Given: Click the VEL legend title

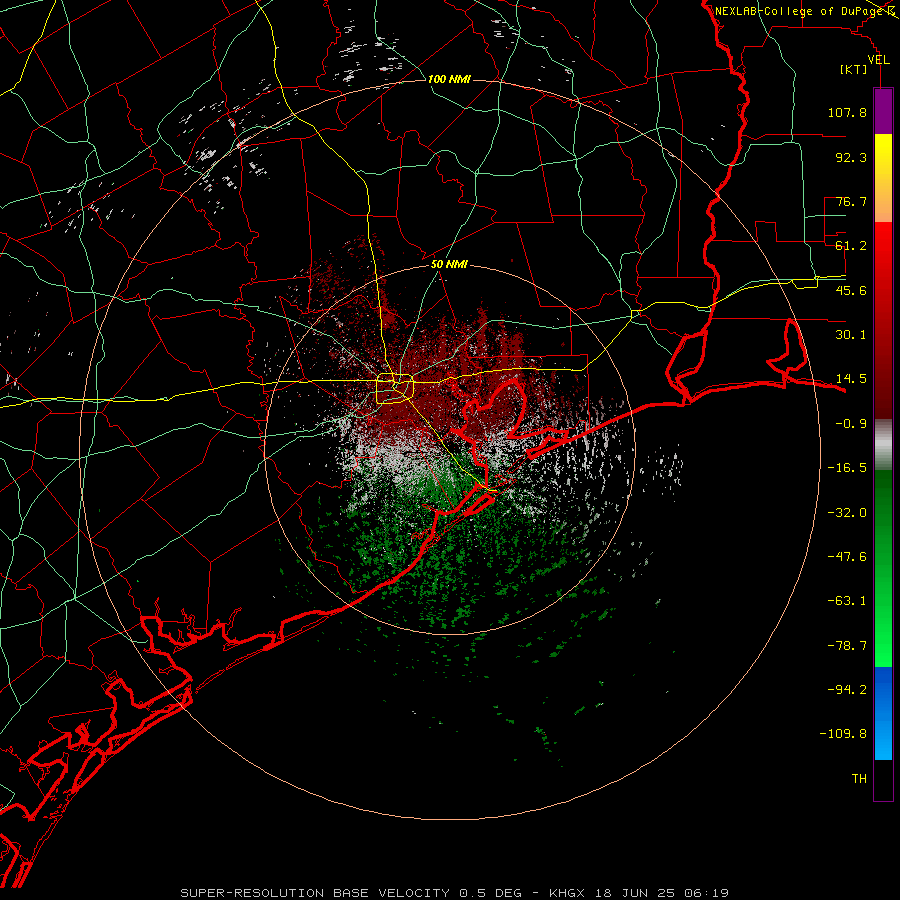Looking at the screenshot, I should tap(878, 60).
